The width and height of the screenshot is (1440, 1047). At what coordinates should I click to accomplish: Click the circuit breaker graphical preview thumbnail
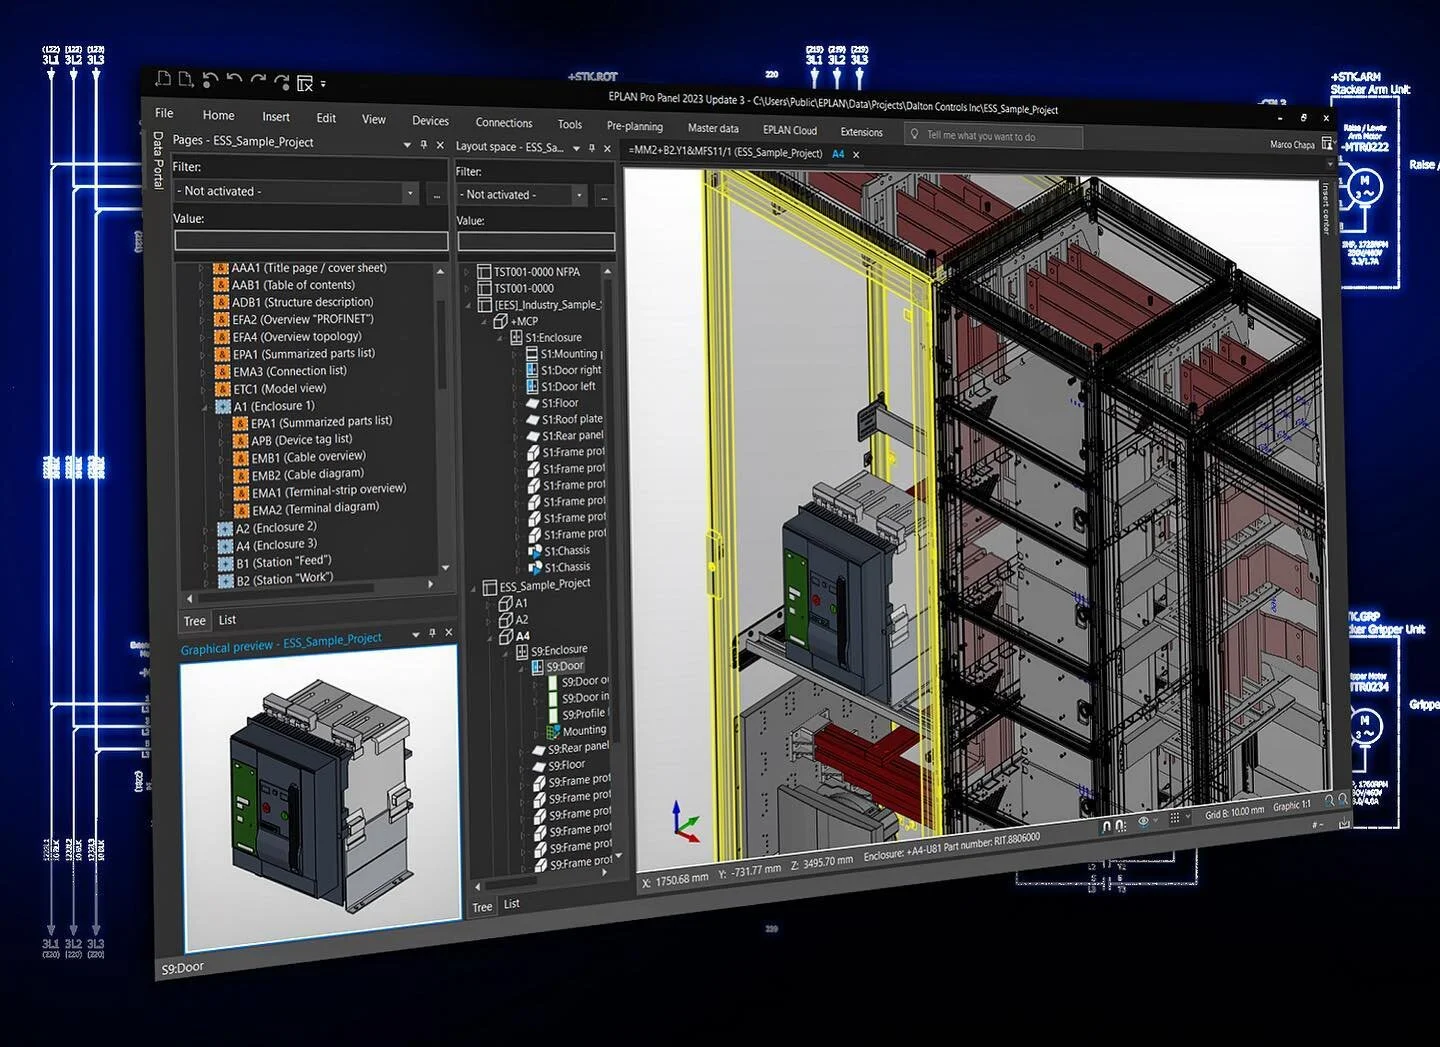click(x=320, y=797)
